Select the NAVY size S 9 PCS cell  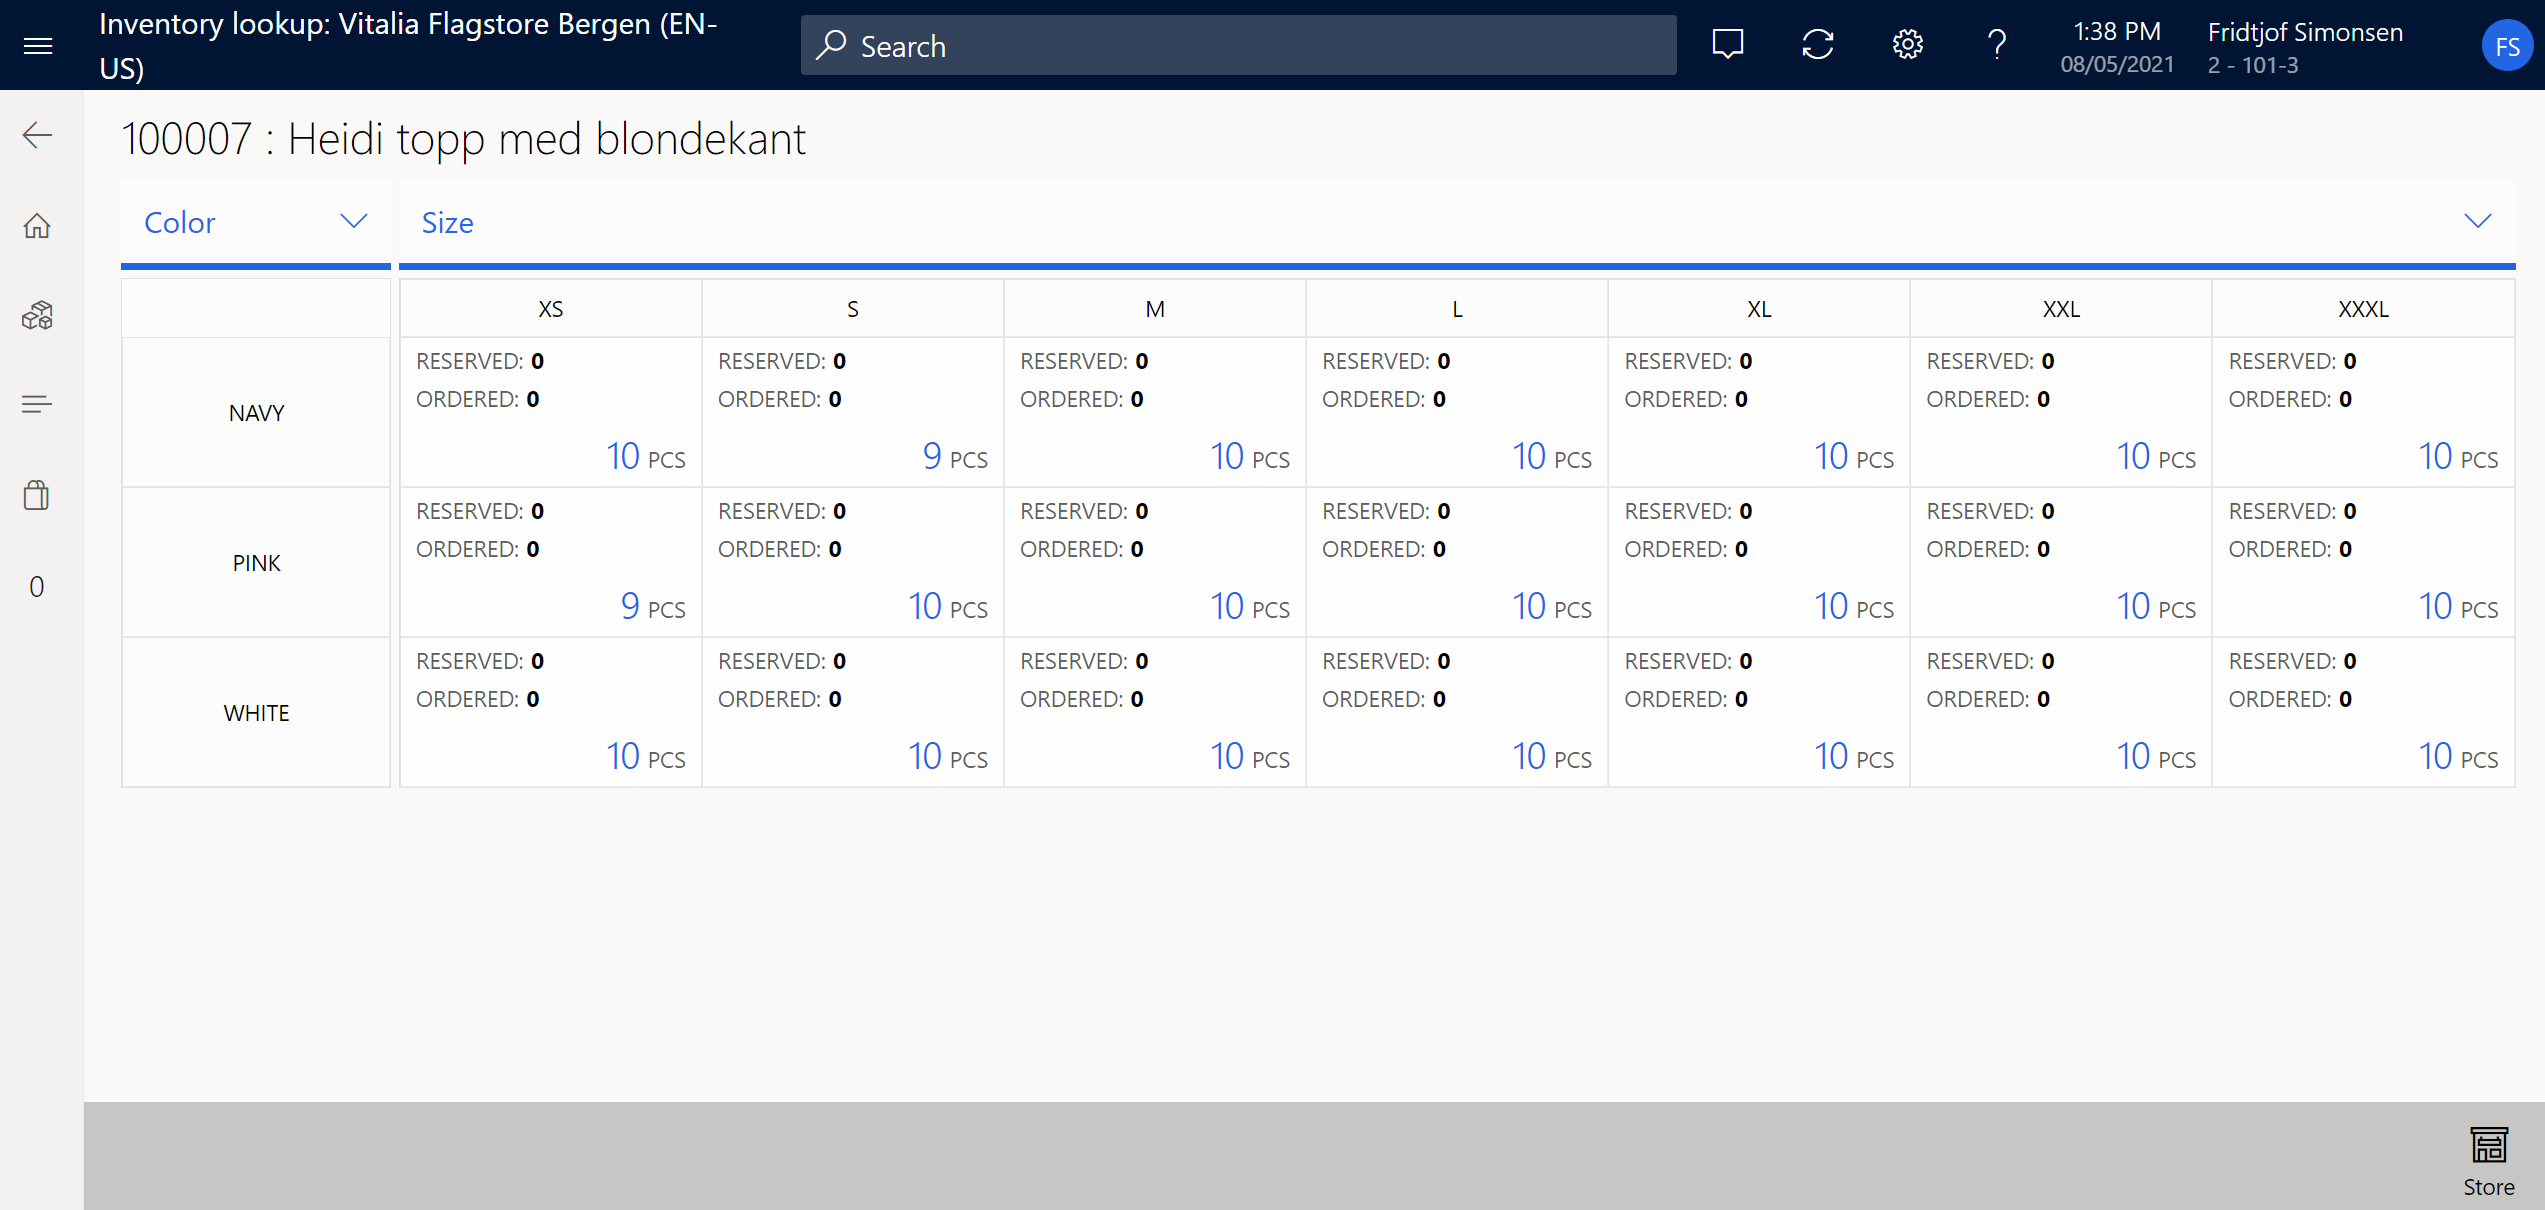coord(852,413)
